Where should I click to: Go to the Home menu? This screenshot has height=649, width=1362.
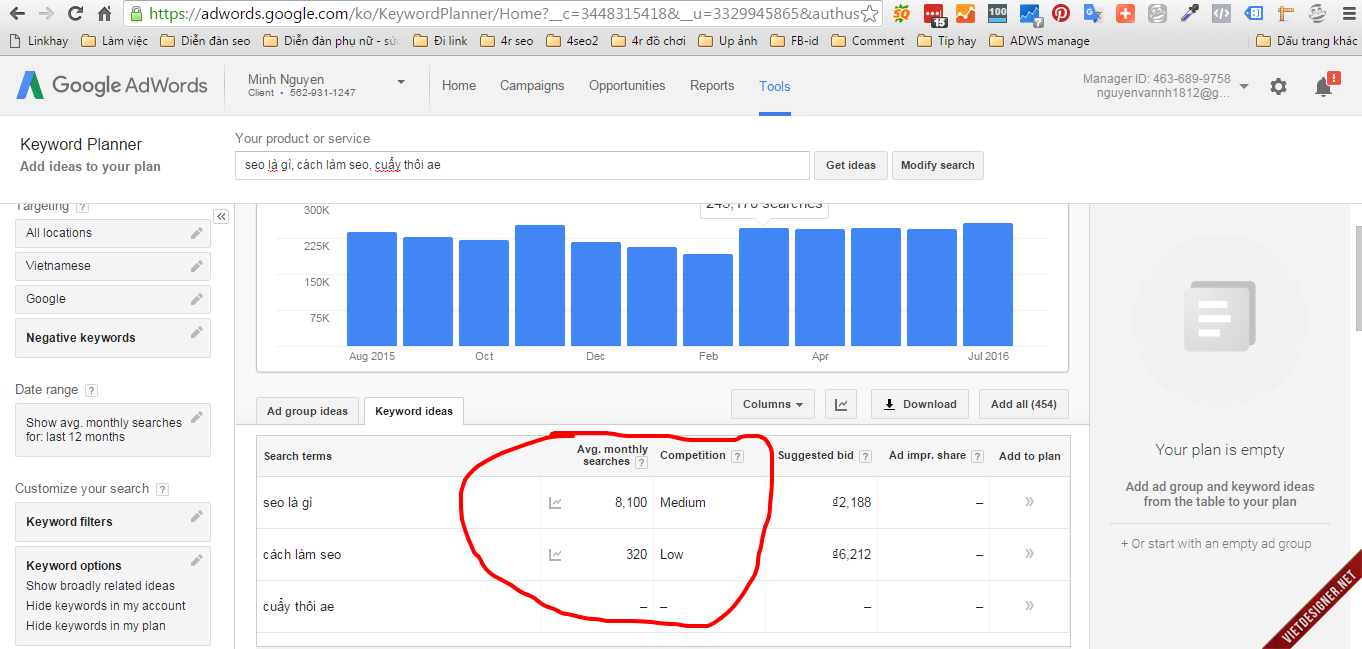459,86
